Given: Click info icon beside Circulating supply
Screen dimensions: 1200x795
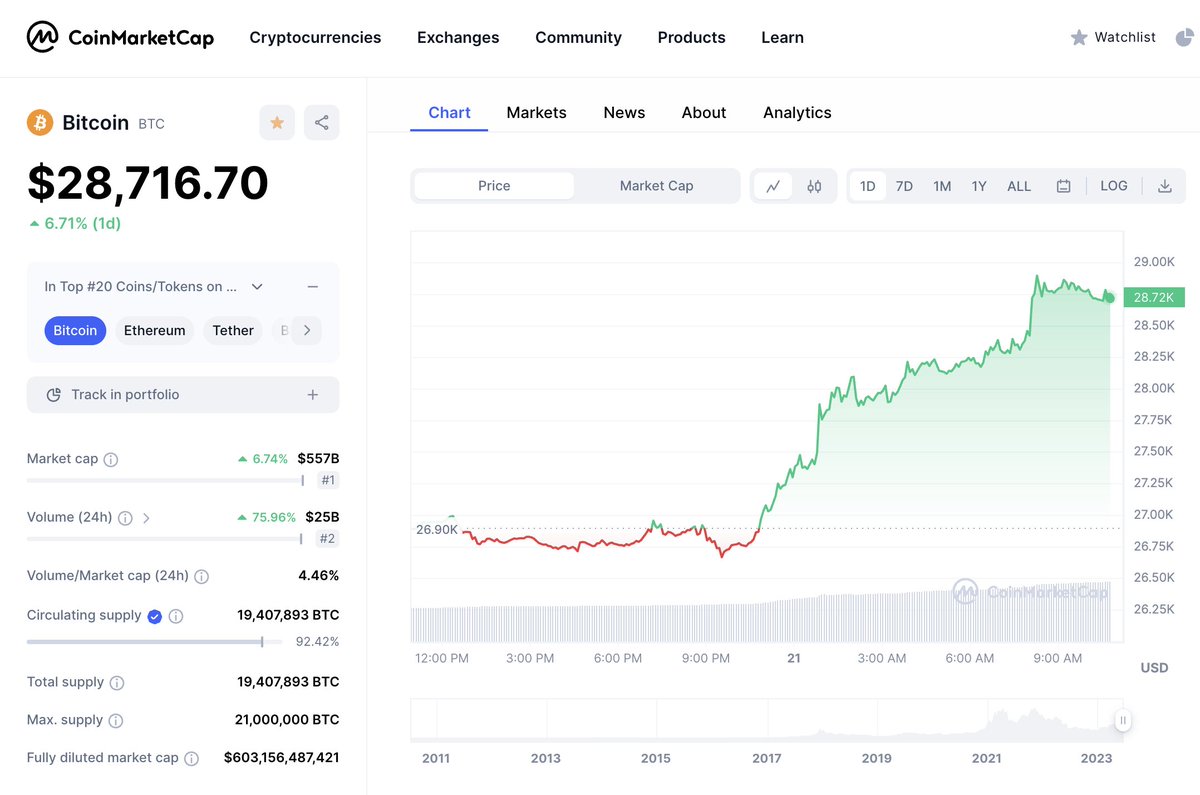Looking at the screenshot, I should click(176, 617).
